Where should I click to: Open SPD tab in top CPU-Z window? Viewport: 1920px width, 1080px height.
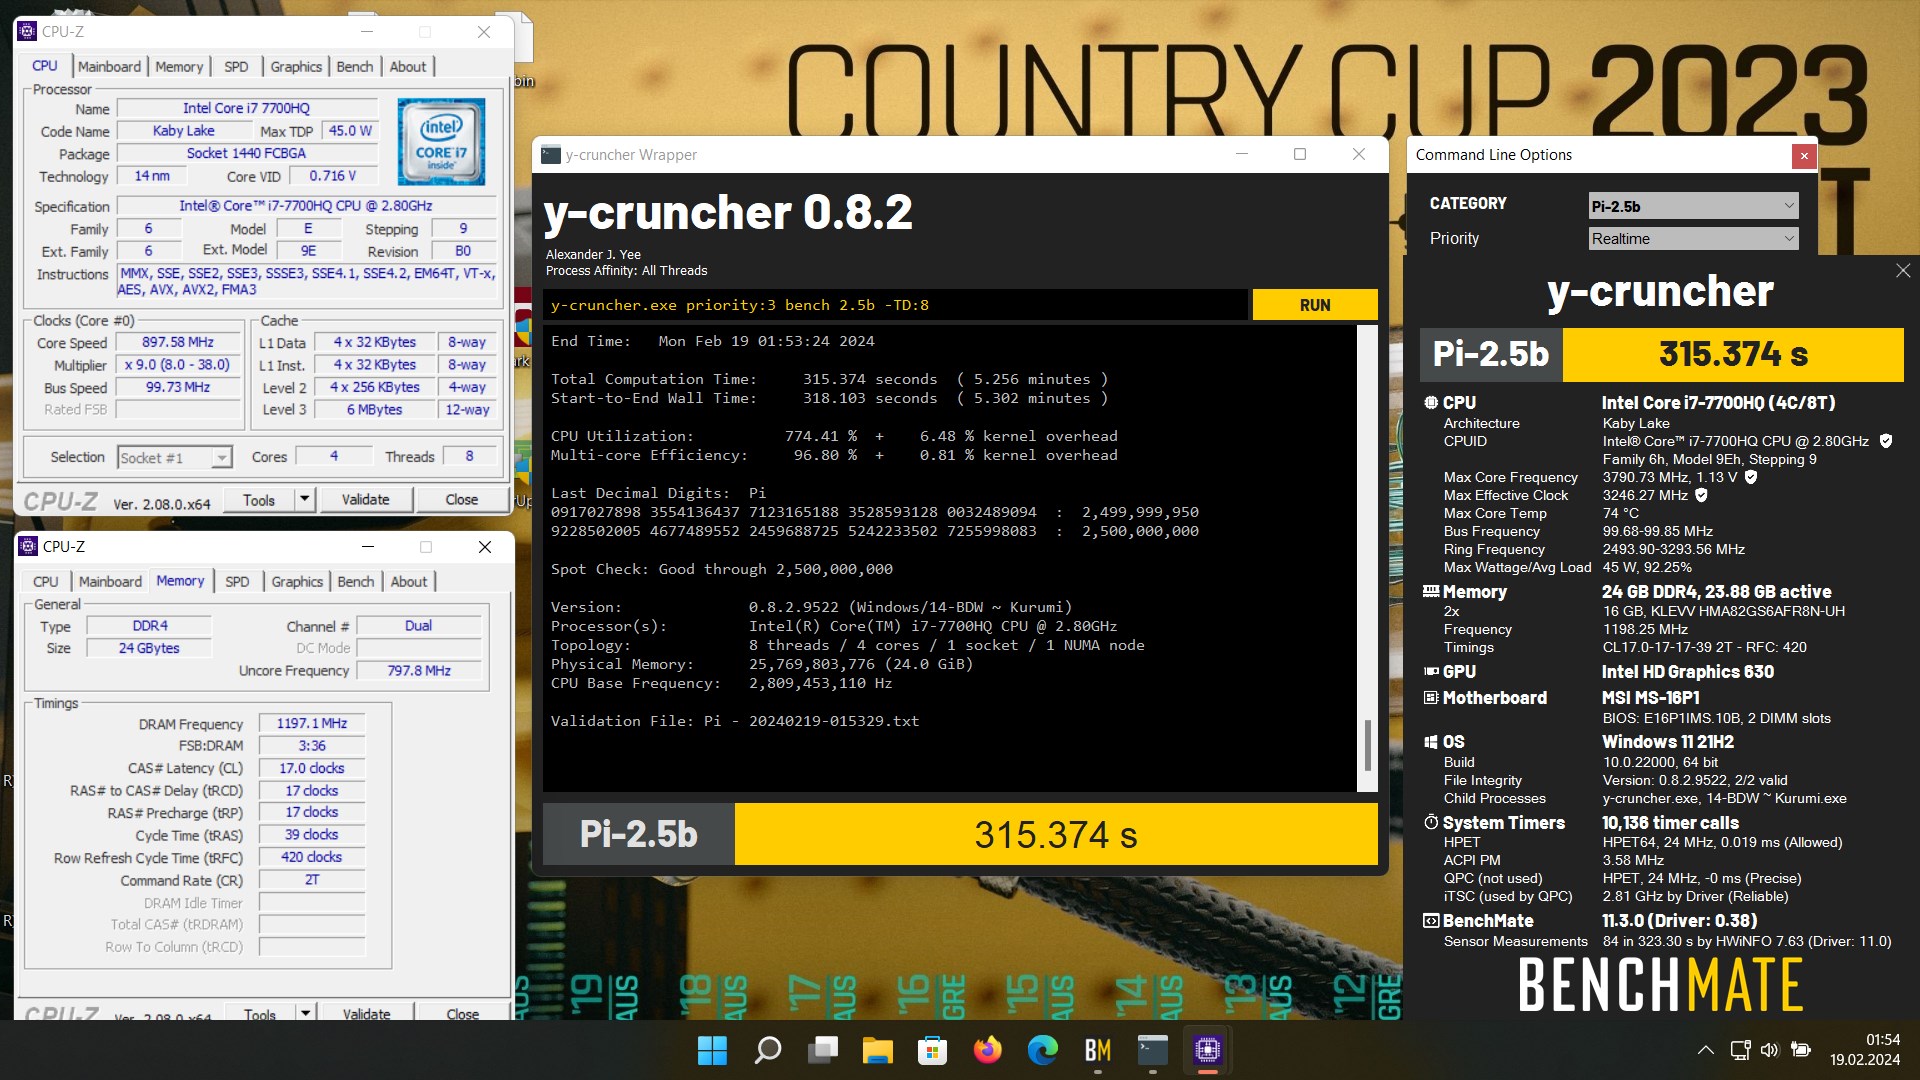point(236,66)
